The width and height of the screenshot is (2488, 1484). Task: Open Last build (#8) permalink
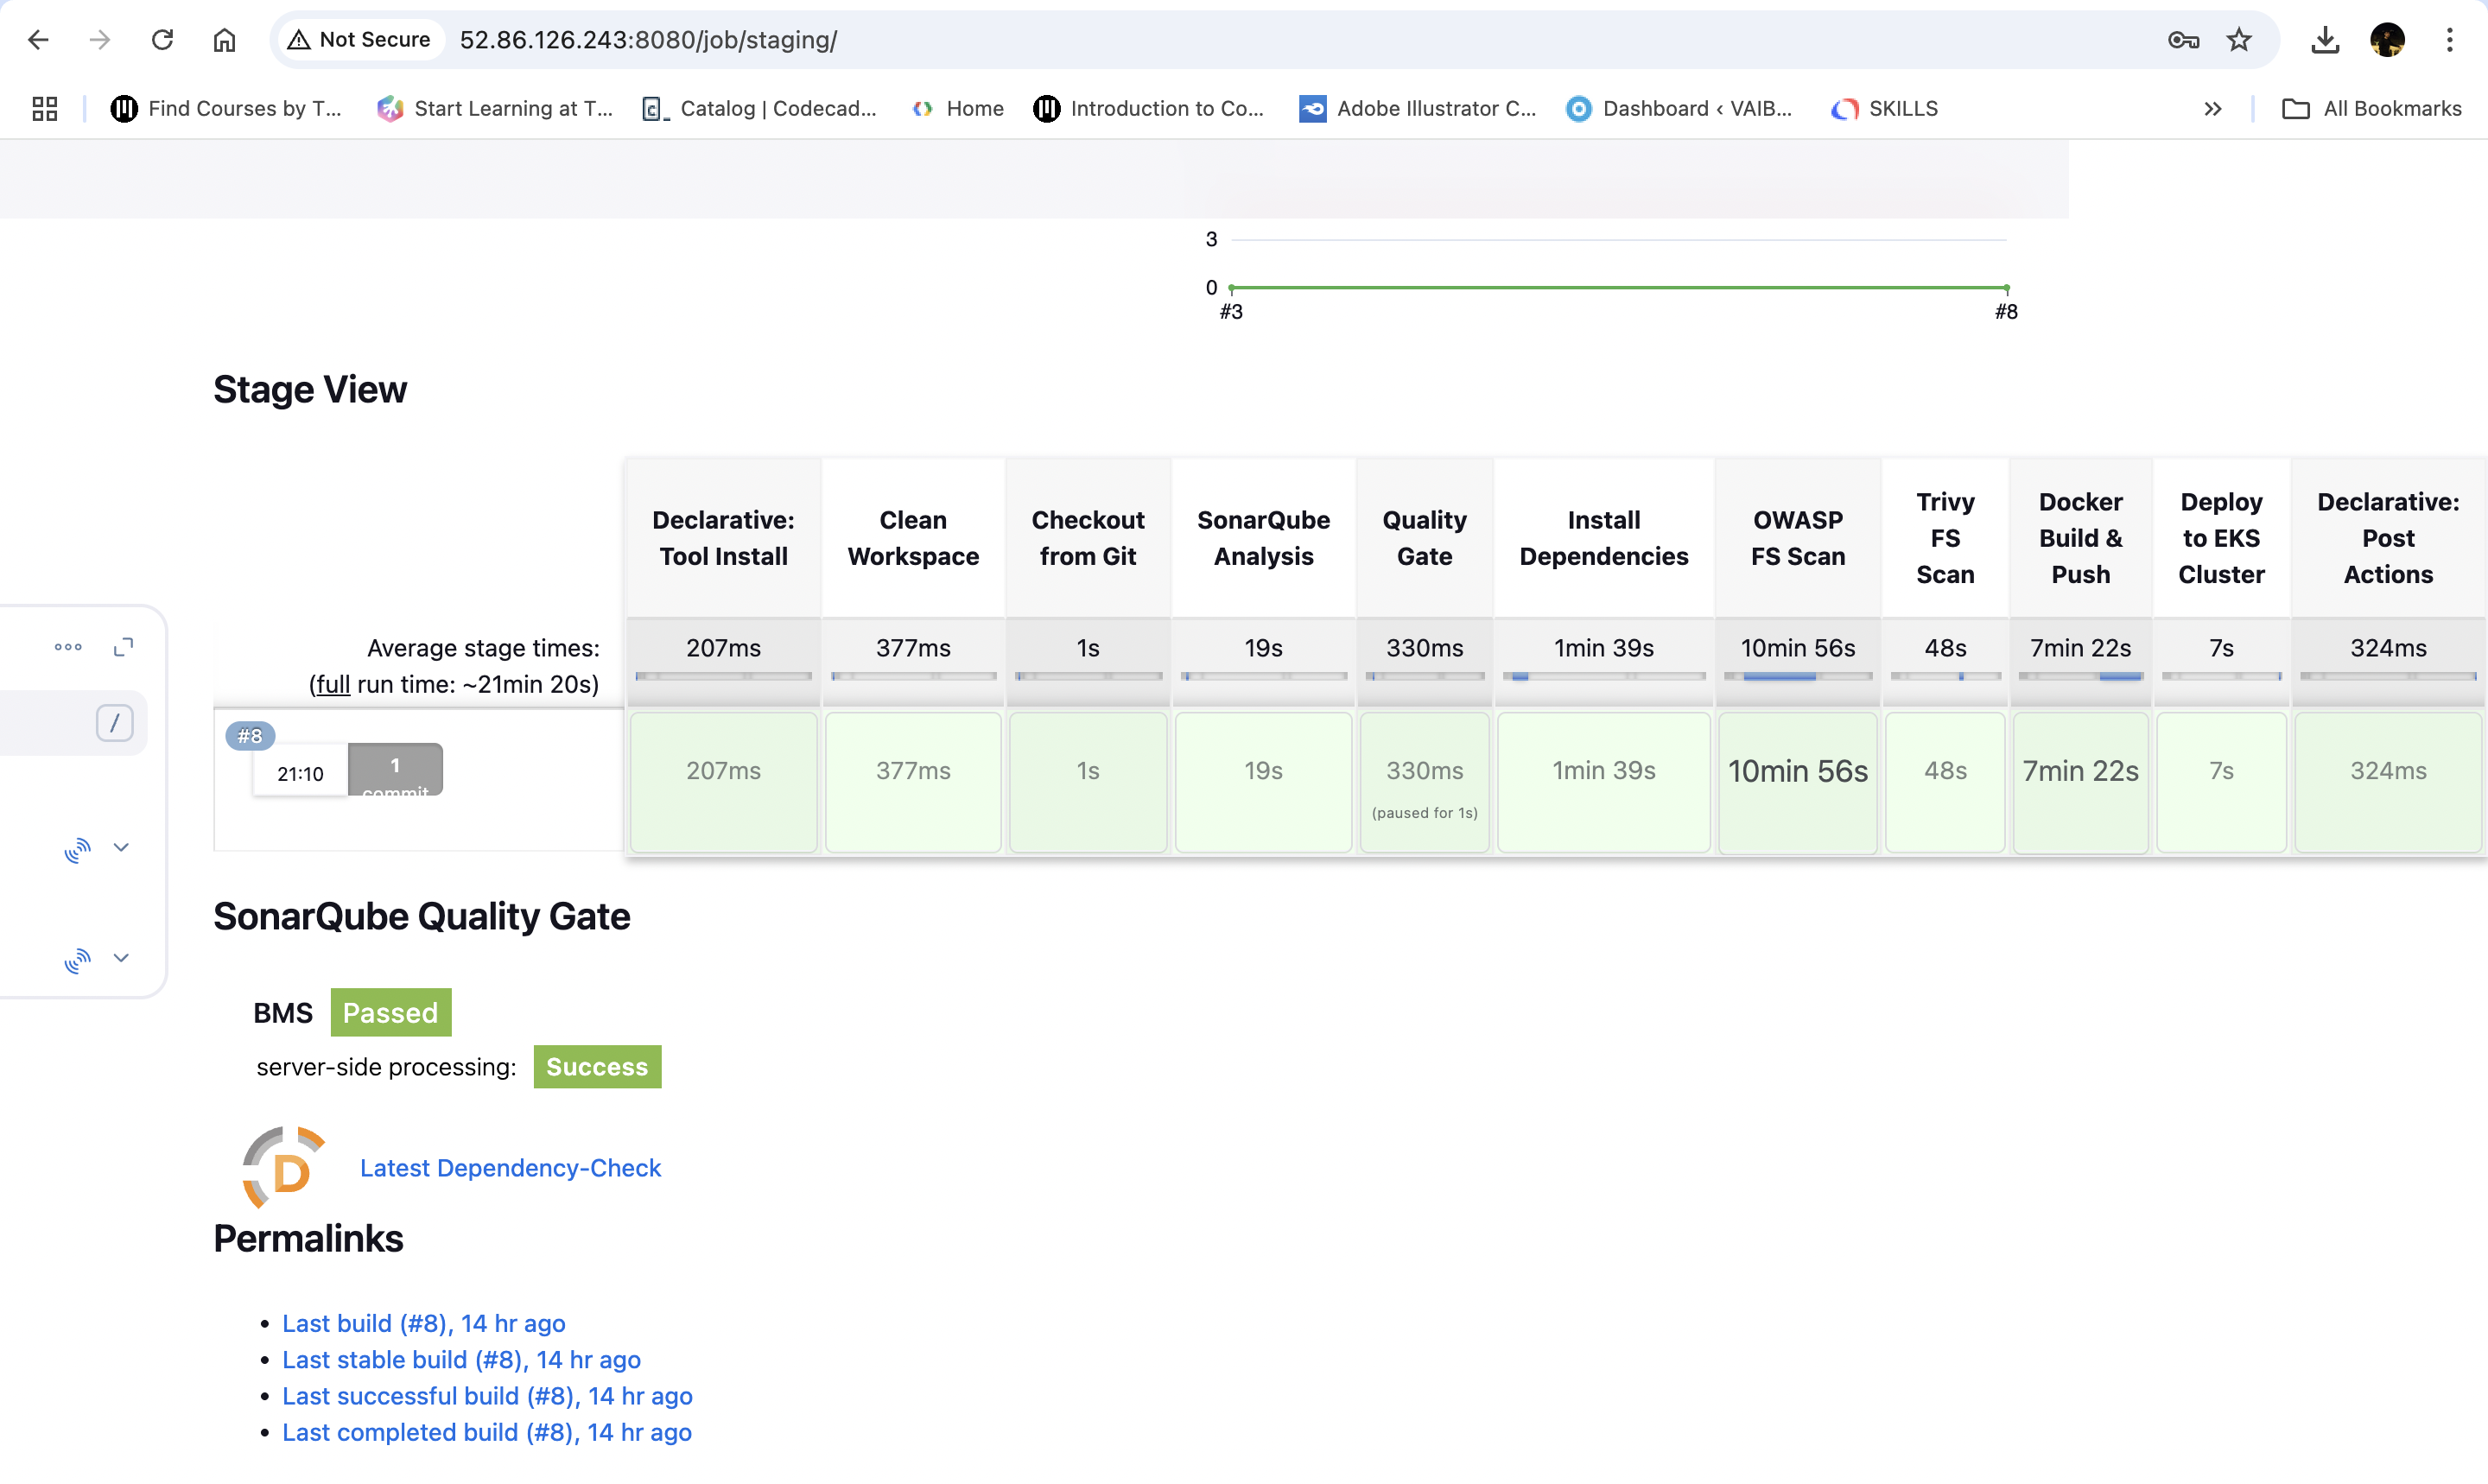(423, 1323)
